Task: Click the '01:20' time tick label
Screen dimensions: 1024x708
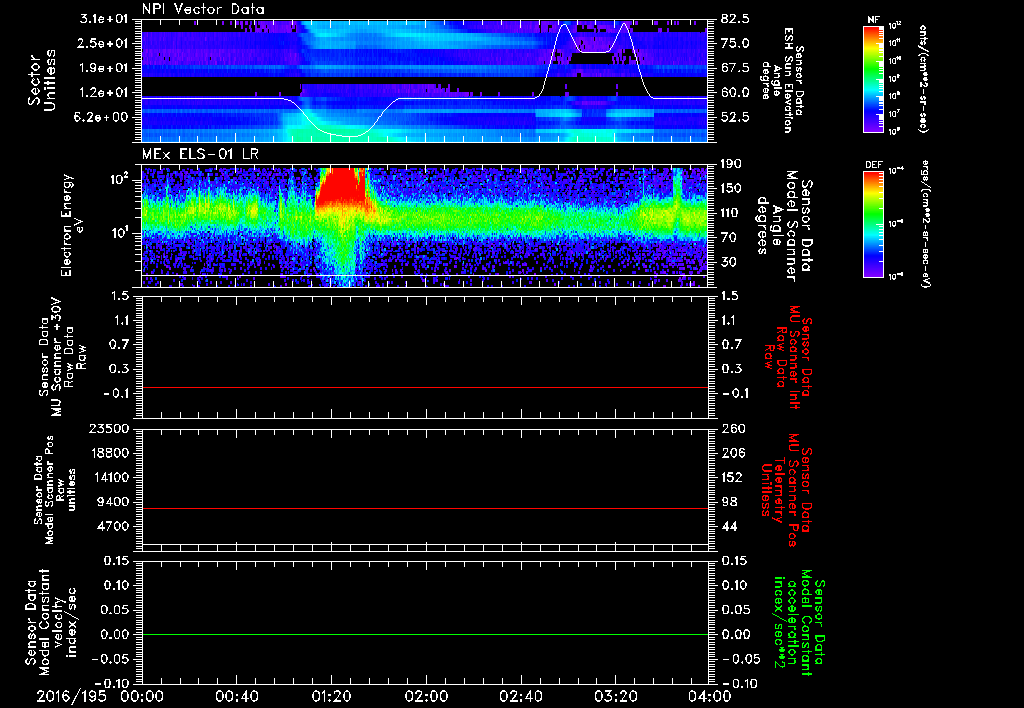Action: 331,696
